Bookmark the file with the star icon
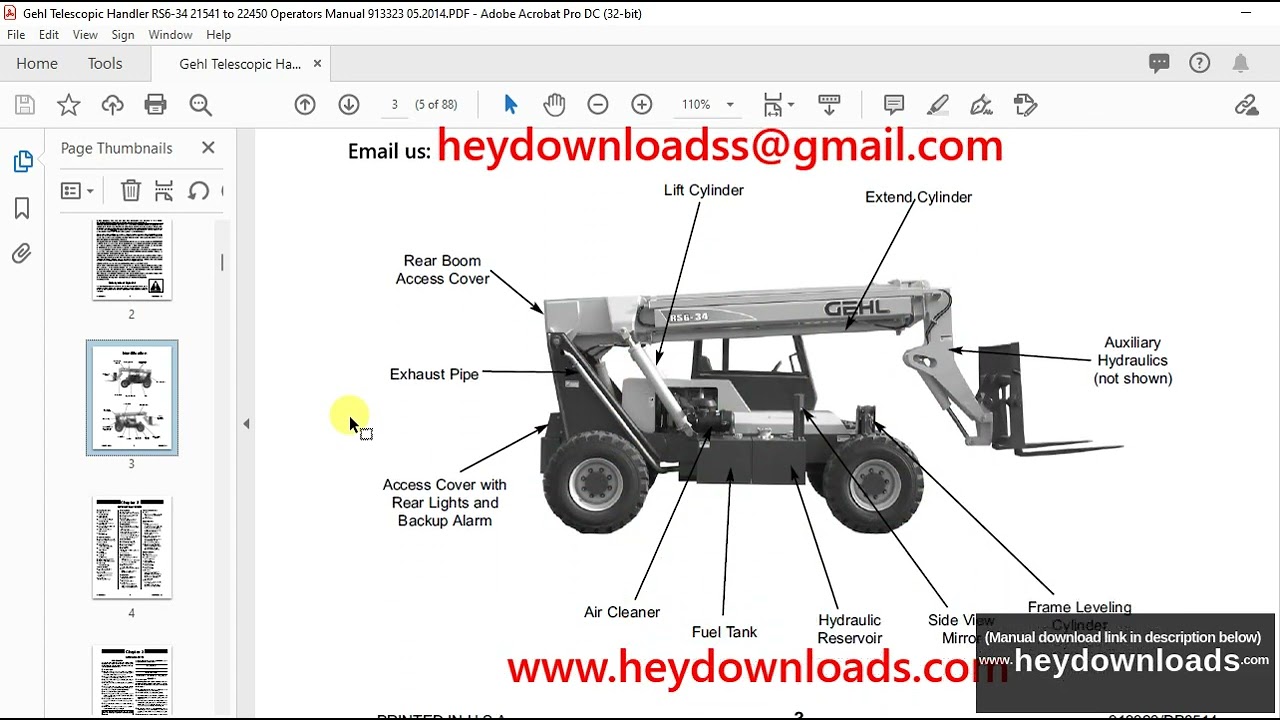The image size is (1280, 720). click(68, 105)
